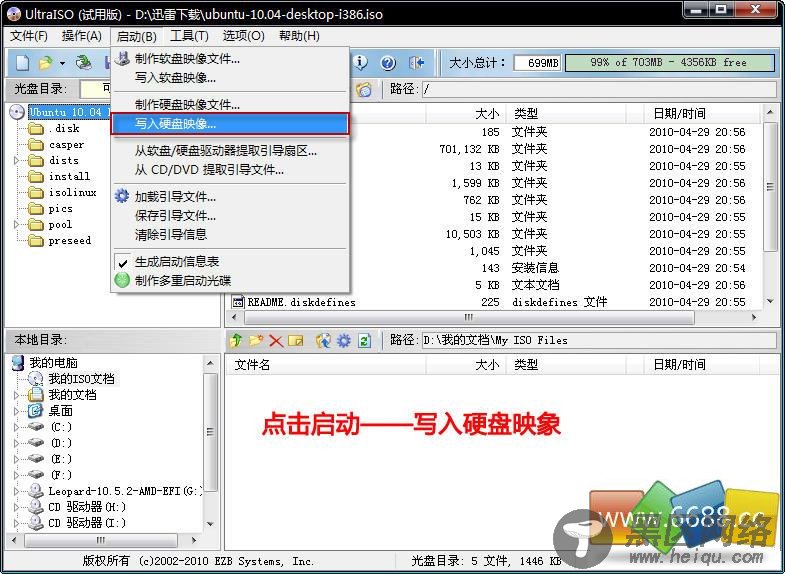The height and width of the screenshot is (574, 785).
Task: Expand the dists folder tree node
Action: point(17,161)
